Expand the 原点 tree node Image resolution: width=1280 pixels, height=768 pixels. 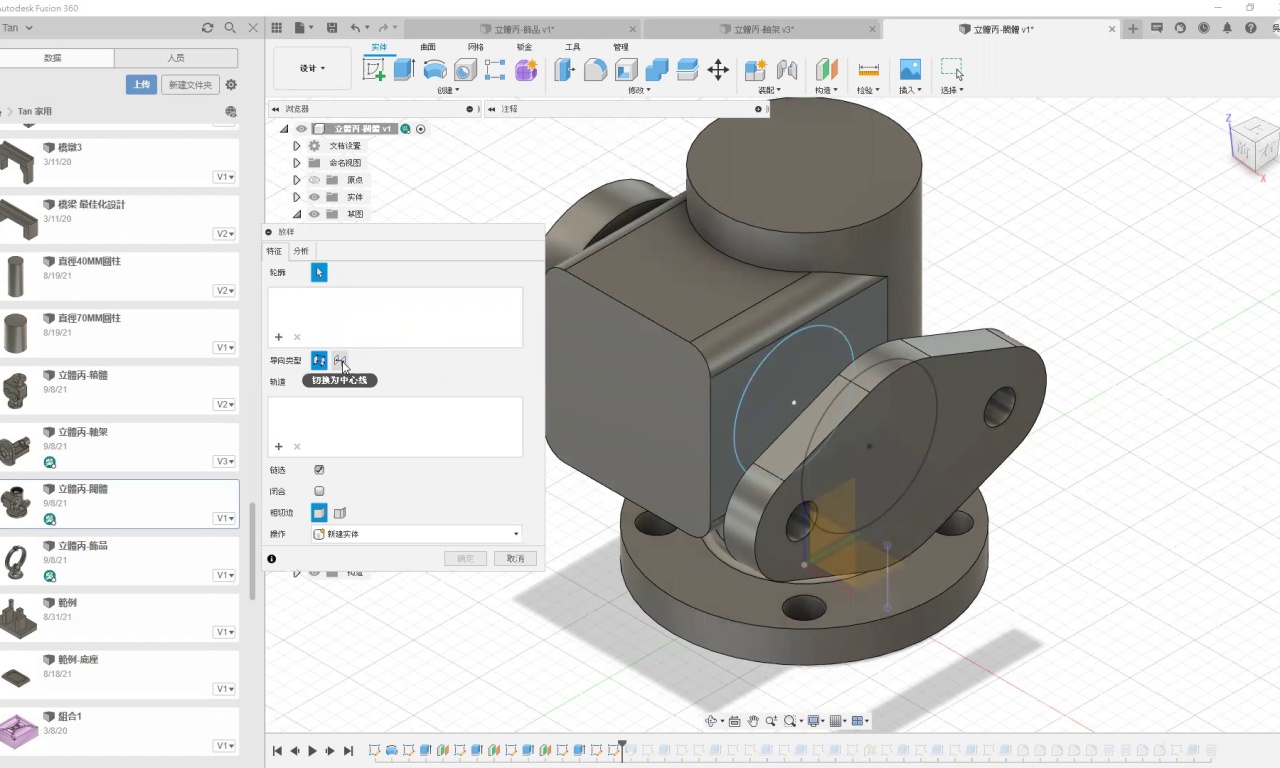point(297,180)
